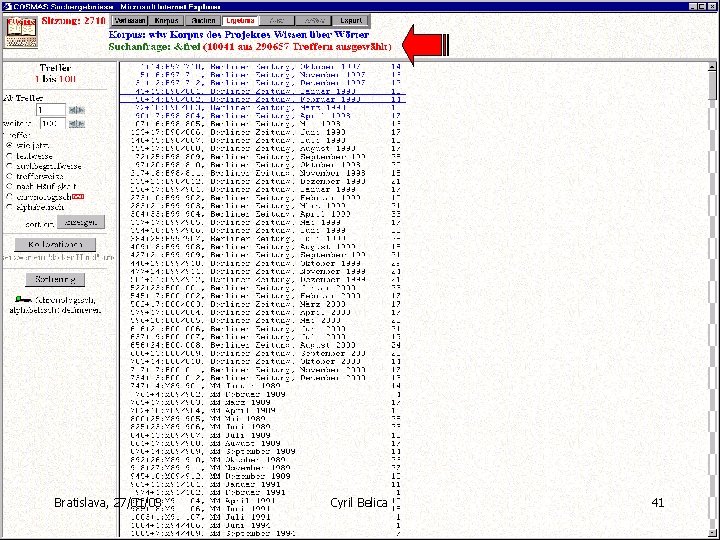This screenshot has height=540, width=720.
Task: Select row 'MM Juli 1989'
Action: [265, 435]
